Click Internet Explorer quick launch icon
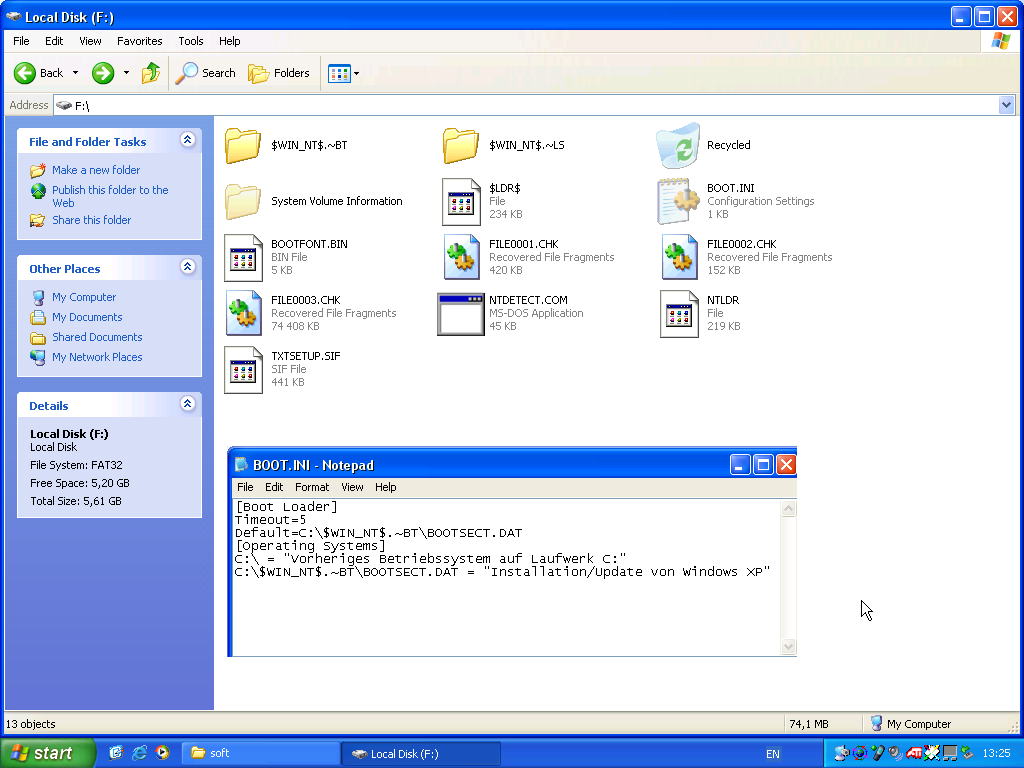Screen dimensions: 1024x768 coord(139,753)
